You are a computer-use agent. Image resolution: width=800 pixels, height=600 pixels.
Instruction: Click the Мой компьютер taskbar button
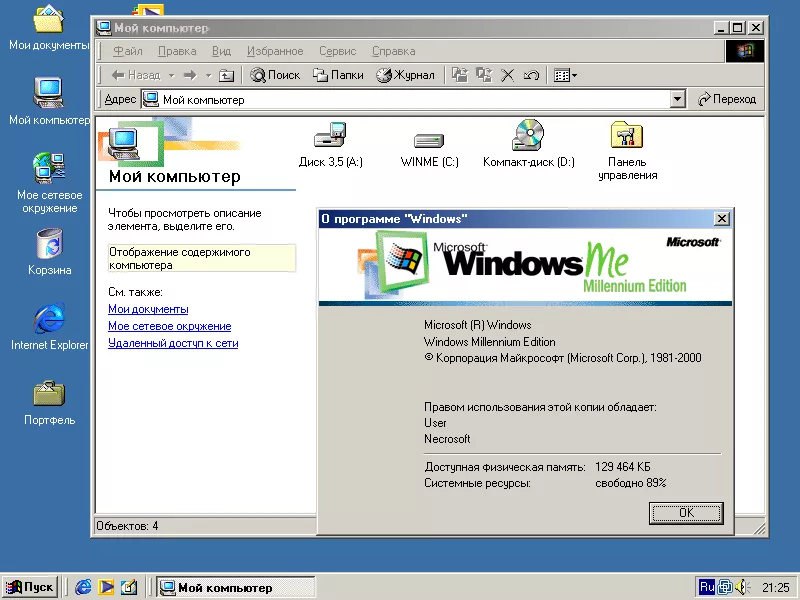(235, 588)
